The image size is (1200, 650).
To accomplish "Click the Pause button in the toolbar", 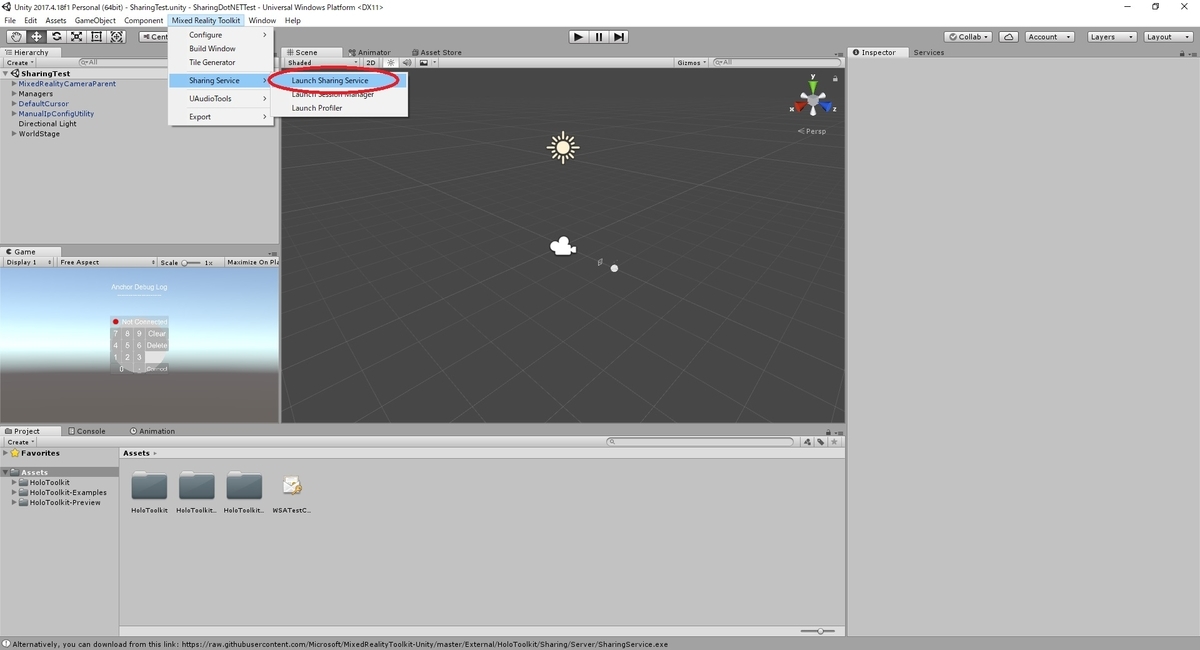I will point(599,37).
